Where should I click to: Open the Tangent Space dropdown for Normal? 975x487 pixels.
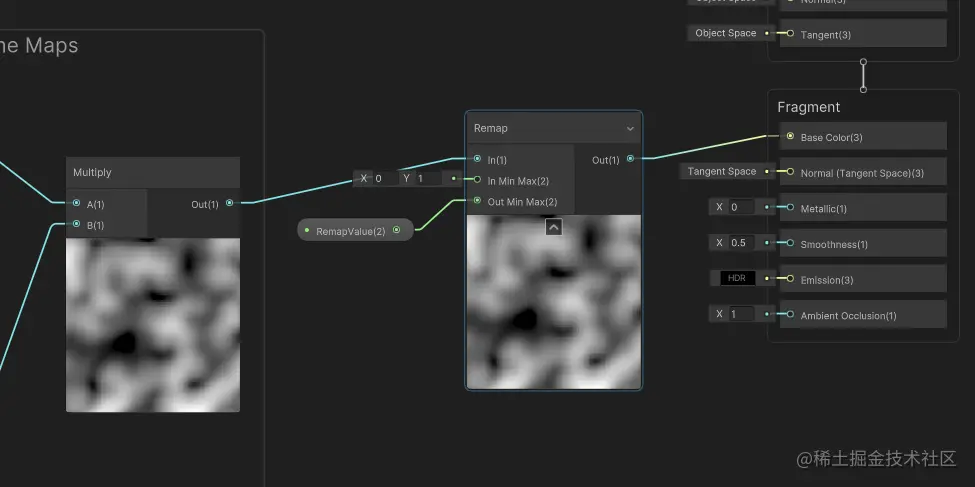click(721, 171)
